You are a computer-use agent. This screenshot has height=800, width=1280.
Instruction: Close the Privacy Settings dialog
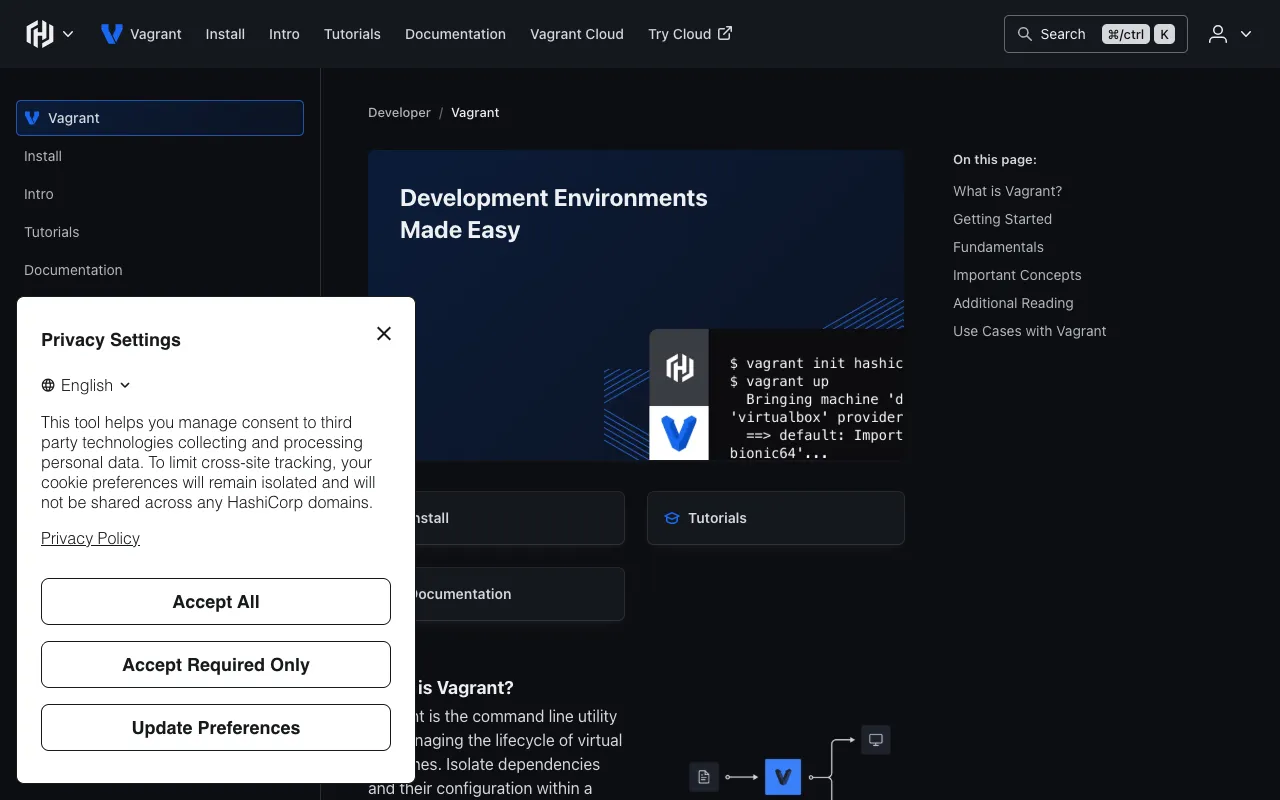point(384,333)
